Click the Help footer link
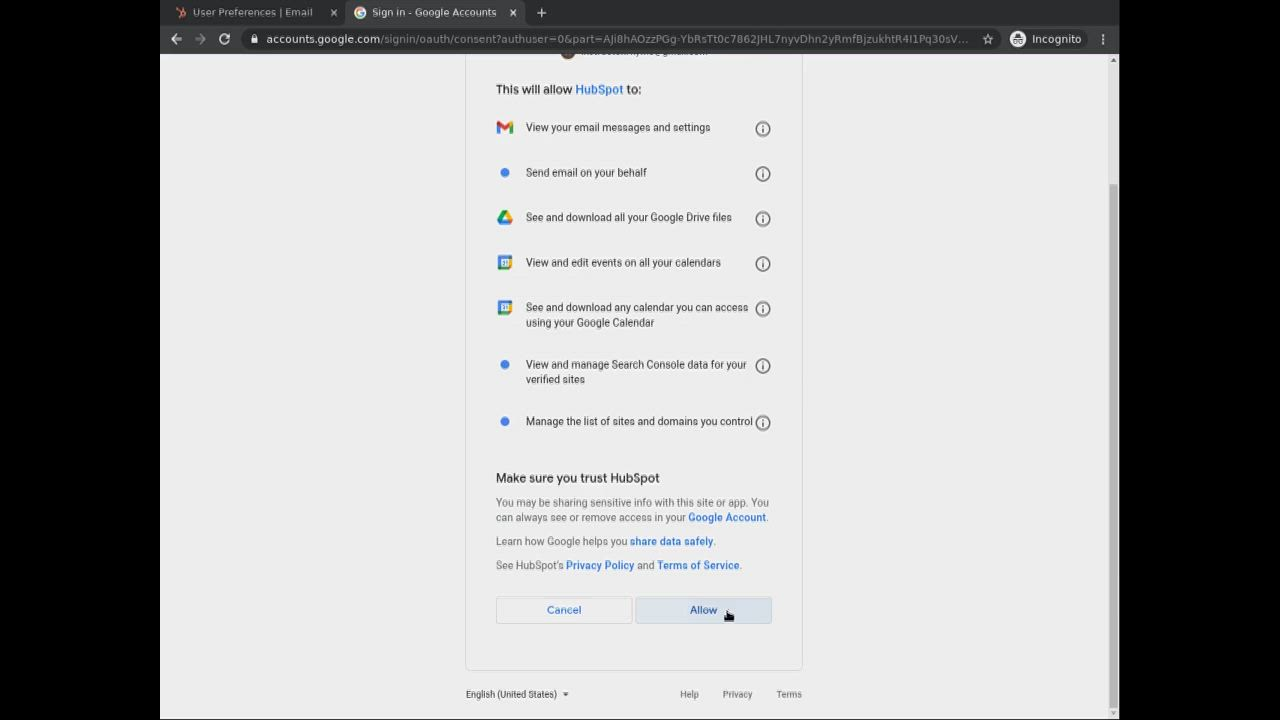1280x720 pixels. [x=689, y=694]
